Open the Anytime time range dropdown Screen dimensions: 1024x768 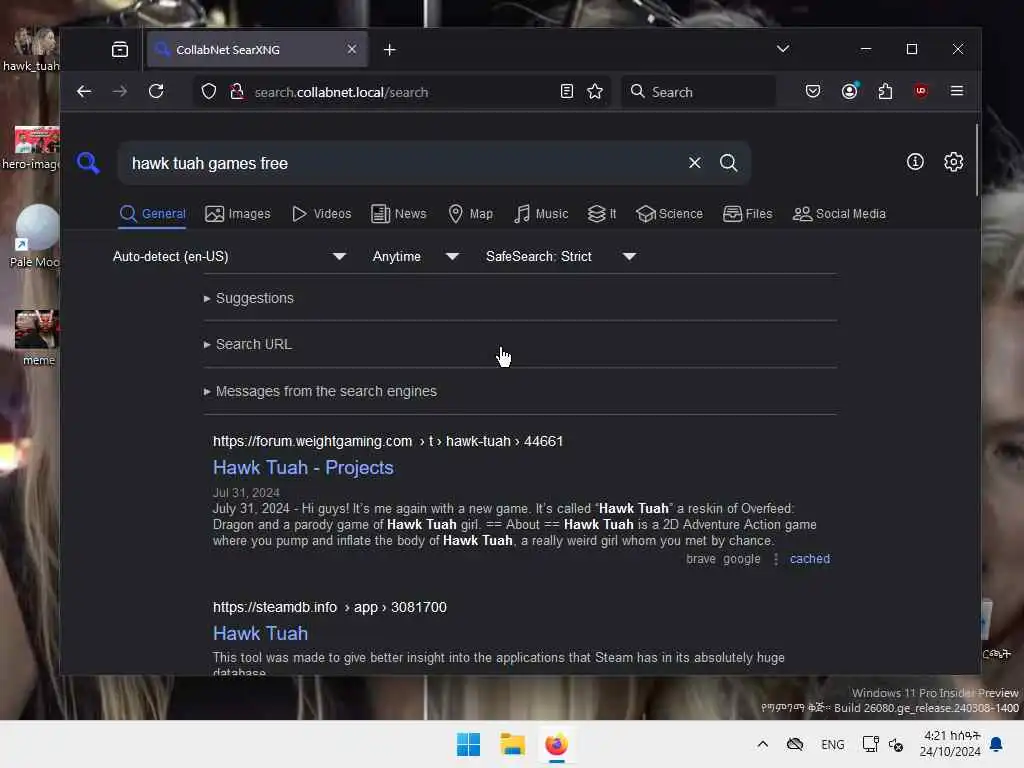415,256
